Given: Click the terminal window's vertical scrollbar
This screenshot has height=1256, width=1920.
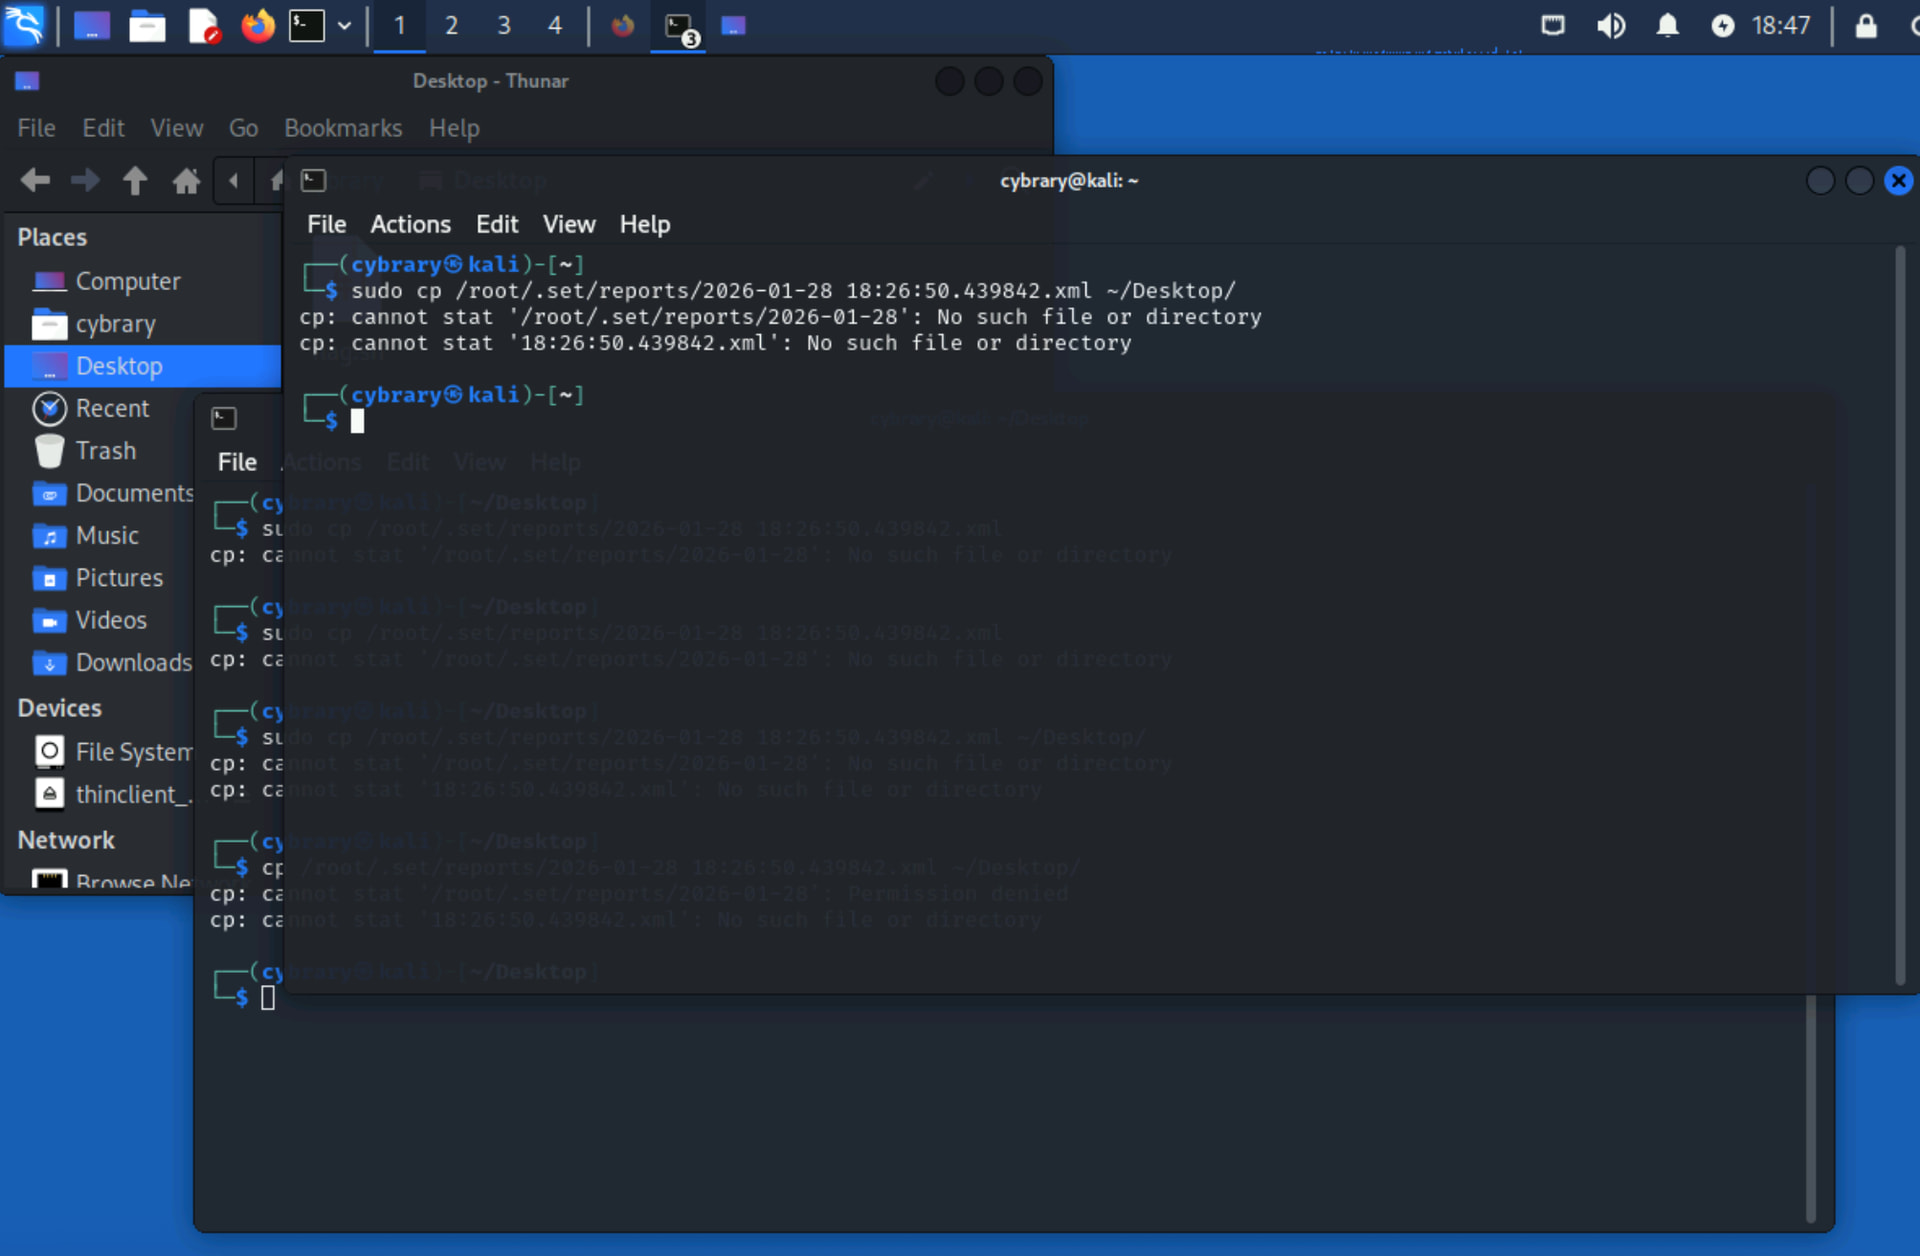Looking at the screenshot, I should click(x=1900, y=615).
